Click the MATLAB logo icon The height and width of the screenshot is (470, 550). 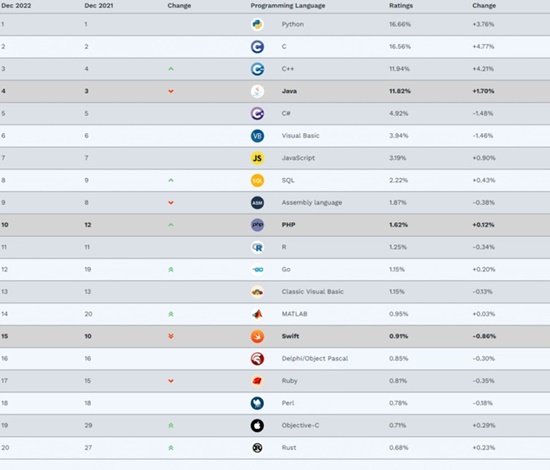[257, 314]
